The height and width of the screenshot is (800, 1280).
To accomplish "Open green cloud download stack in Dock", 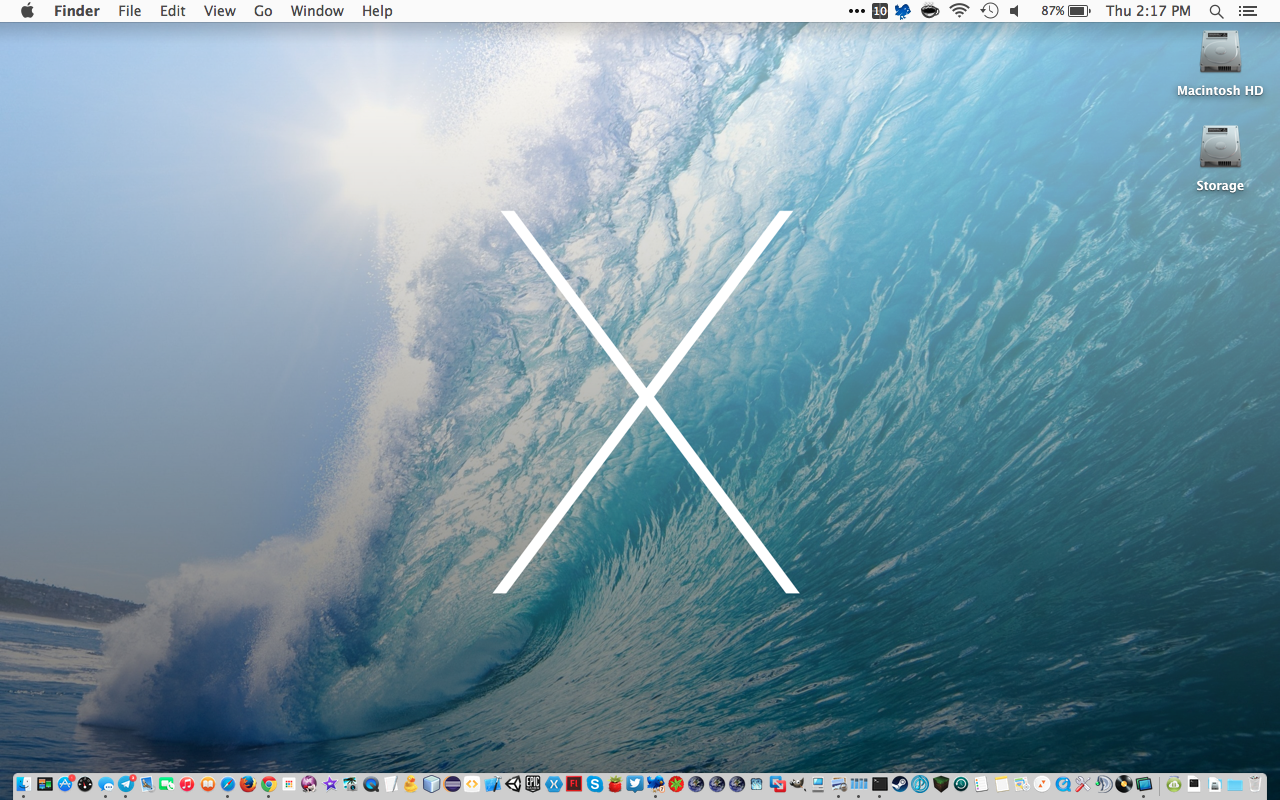I will click(1174, 784).
